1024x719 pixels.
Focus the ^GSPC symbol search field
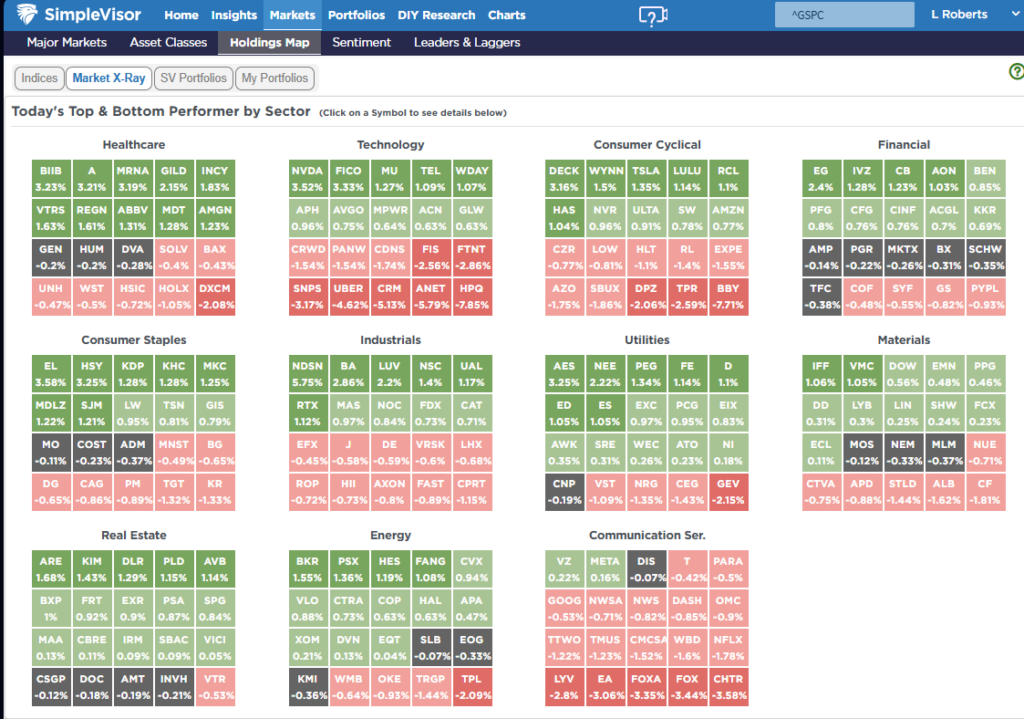pyautogui.click(x=844, y=15)
